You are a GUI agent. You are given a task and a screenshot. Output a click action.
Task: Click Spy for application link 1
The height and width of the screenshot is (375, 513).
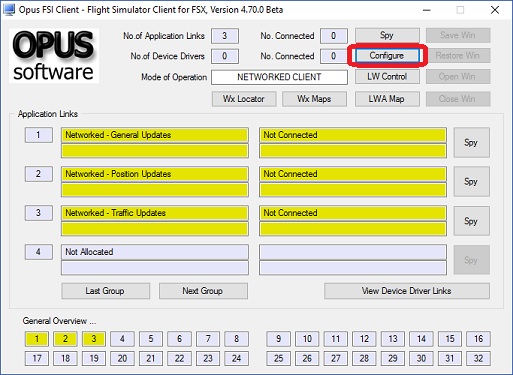click(x=471, y=143)
